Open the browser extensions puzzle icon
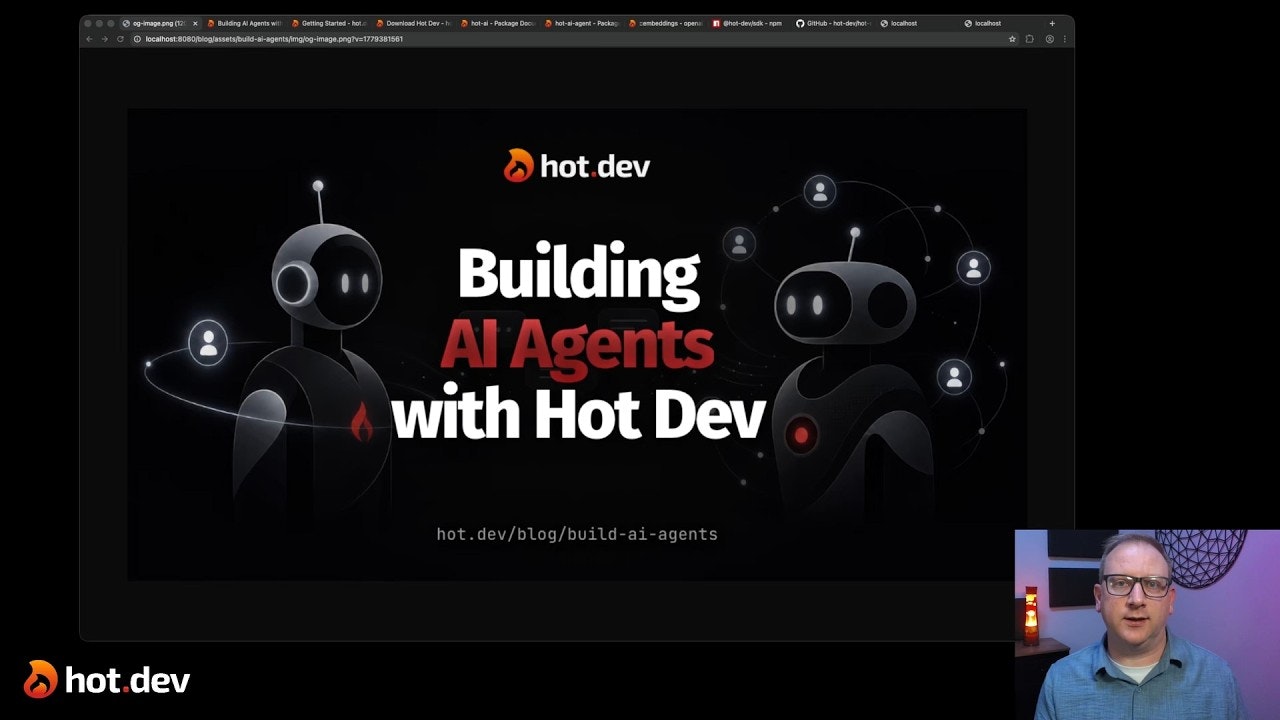Viewport: 1280px width, 720px height. (x=1030, y=39)
